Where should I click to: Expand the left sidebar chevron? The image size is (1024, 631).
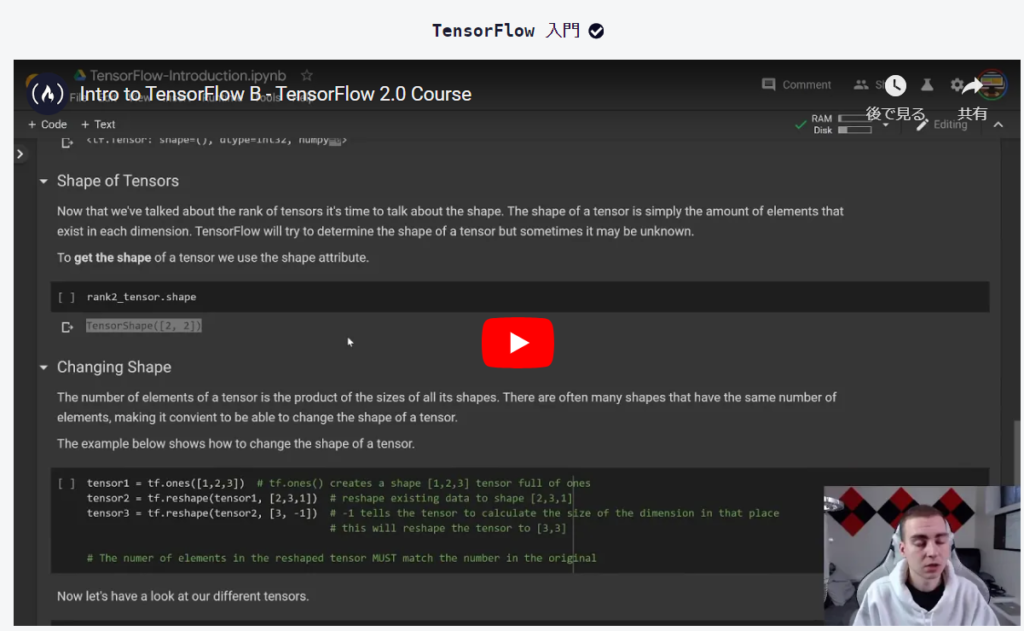coord(20,154)
